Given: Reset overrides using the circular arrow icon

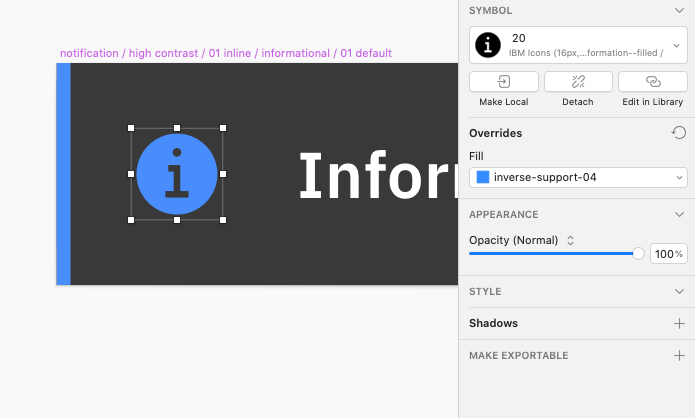Looking at the screenshot, I should pos(679,133).
